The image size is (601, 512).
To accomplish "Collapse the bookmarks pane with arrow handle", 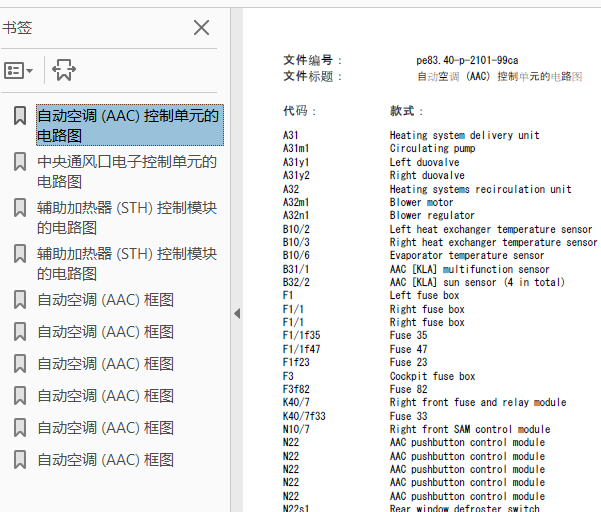I will (x=237, y=313).
